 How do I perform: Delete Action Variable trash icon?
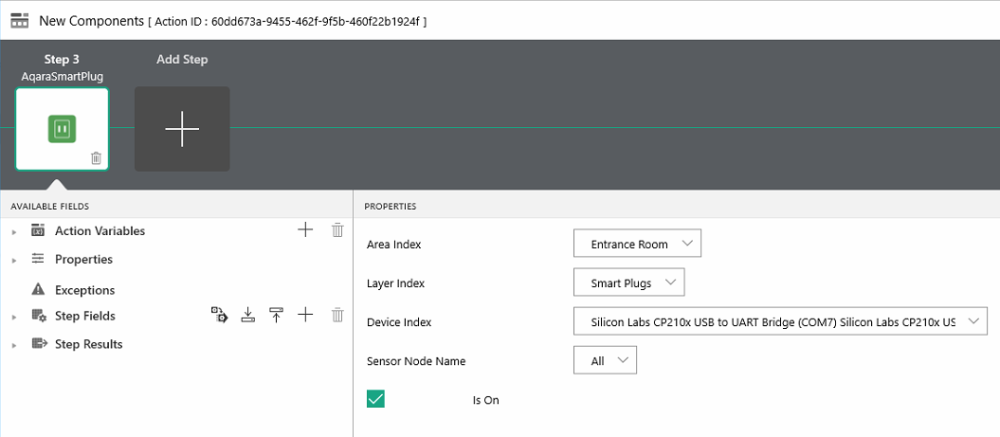337,230
